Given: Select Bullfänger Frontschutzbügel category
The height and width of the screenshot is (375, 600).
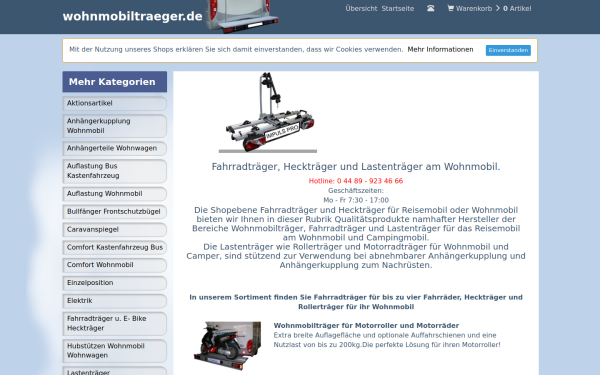Looking at the screenshot, I should click(x=114, y=212).
